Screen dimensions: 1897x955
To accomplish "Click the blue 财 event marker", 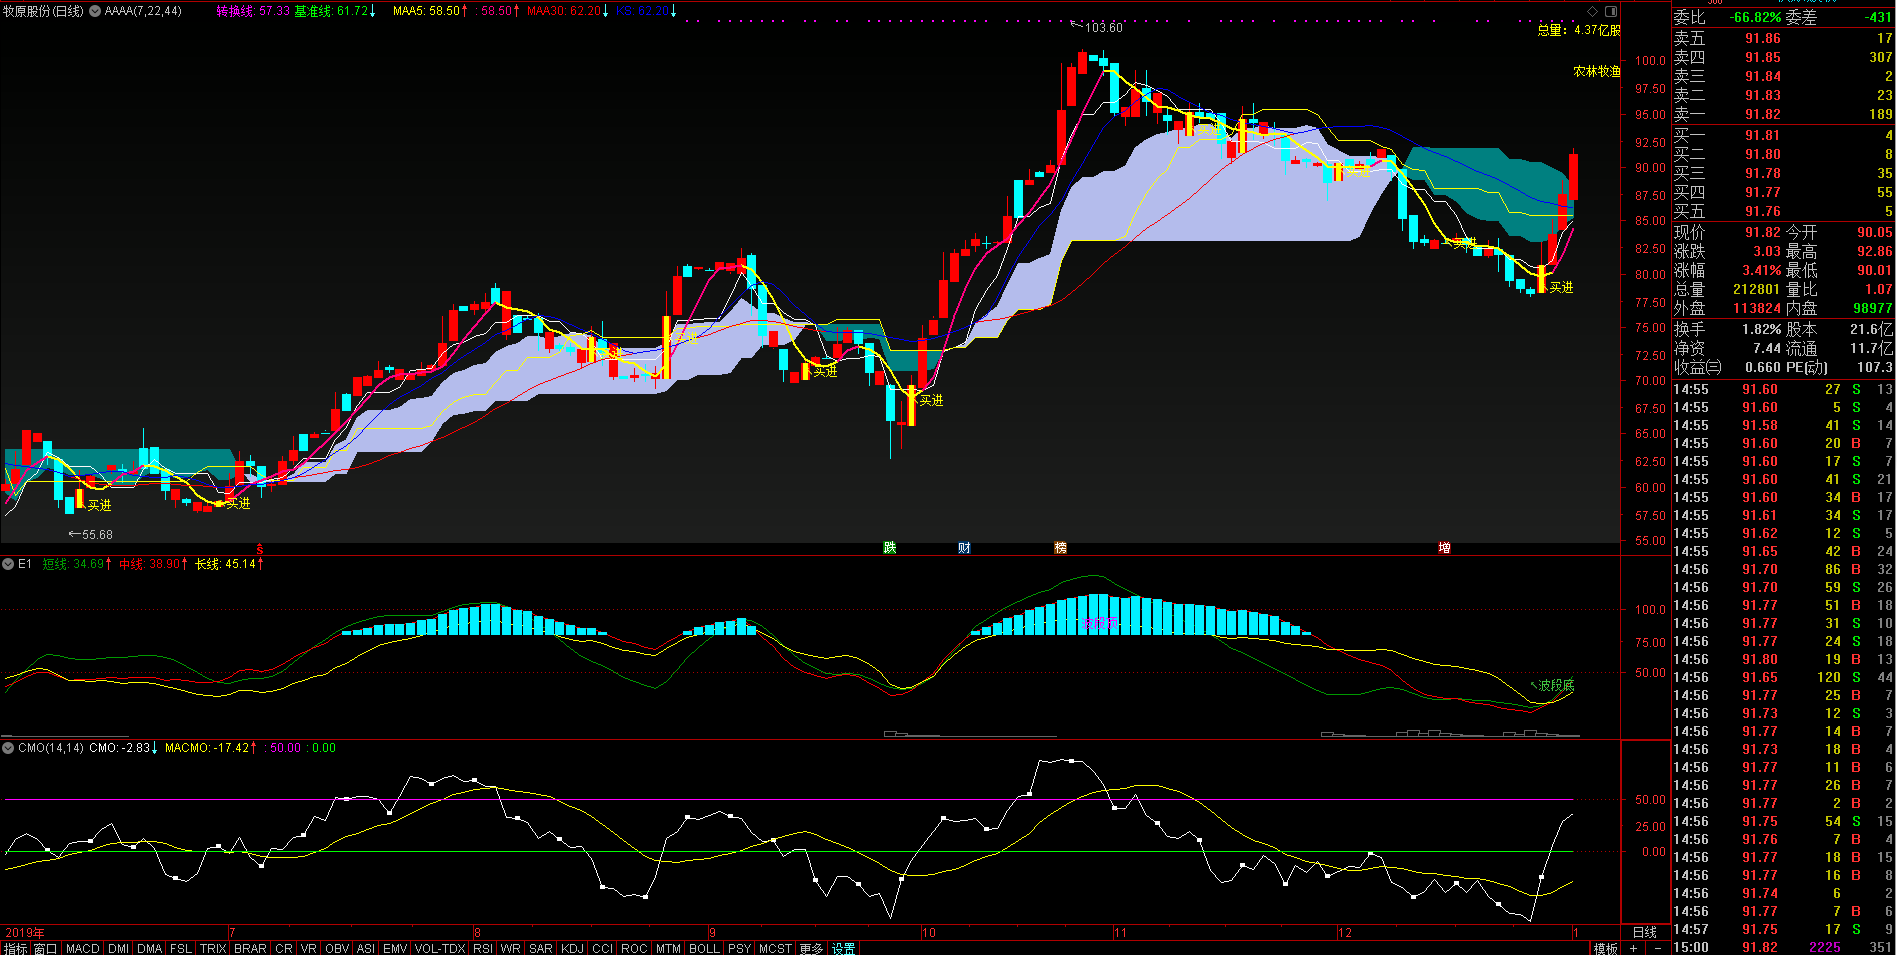I will 964,548.
